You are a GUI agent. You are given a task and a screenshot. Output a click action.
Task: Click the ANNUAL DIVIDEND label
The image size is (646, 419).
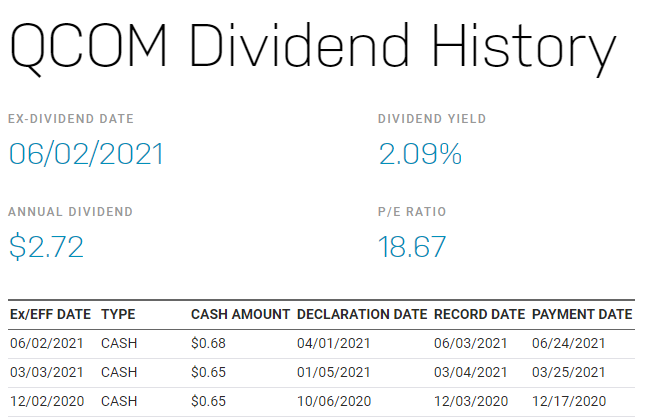click(x=70, y=212)
